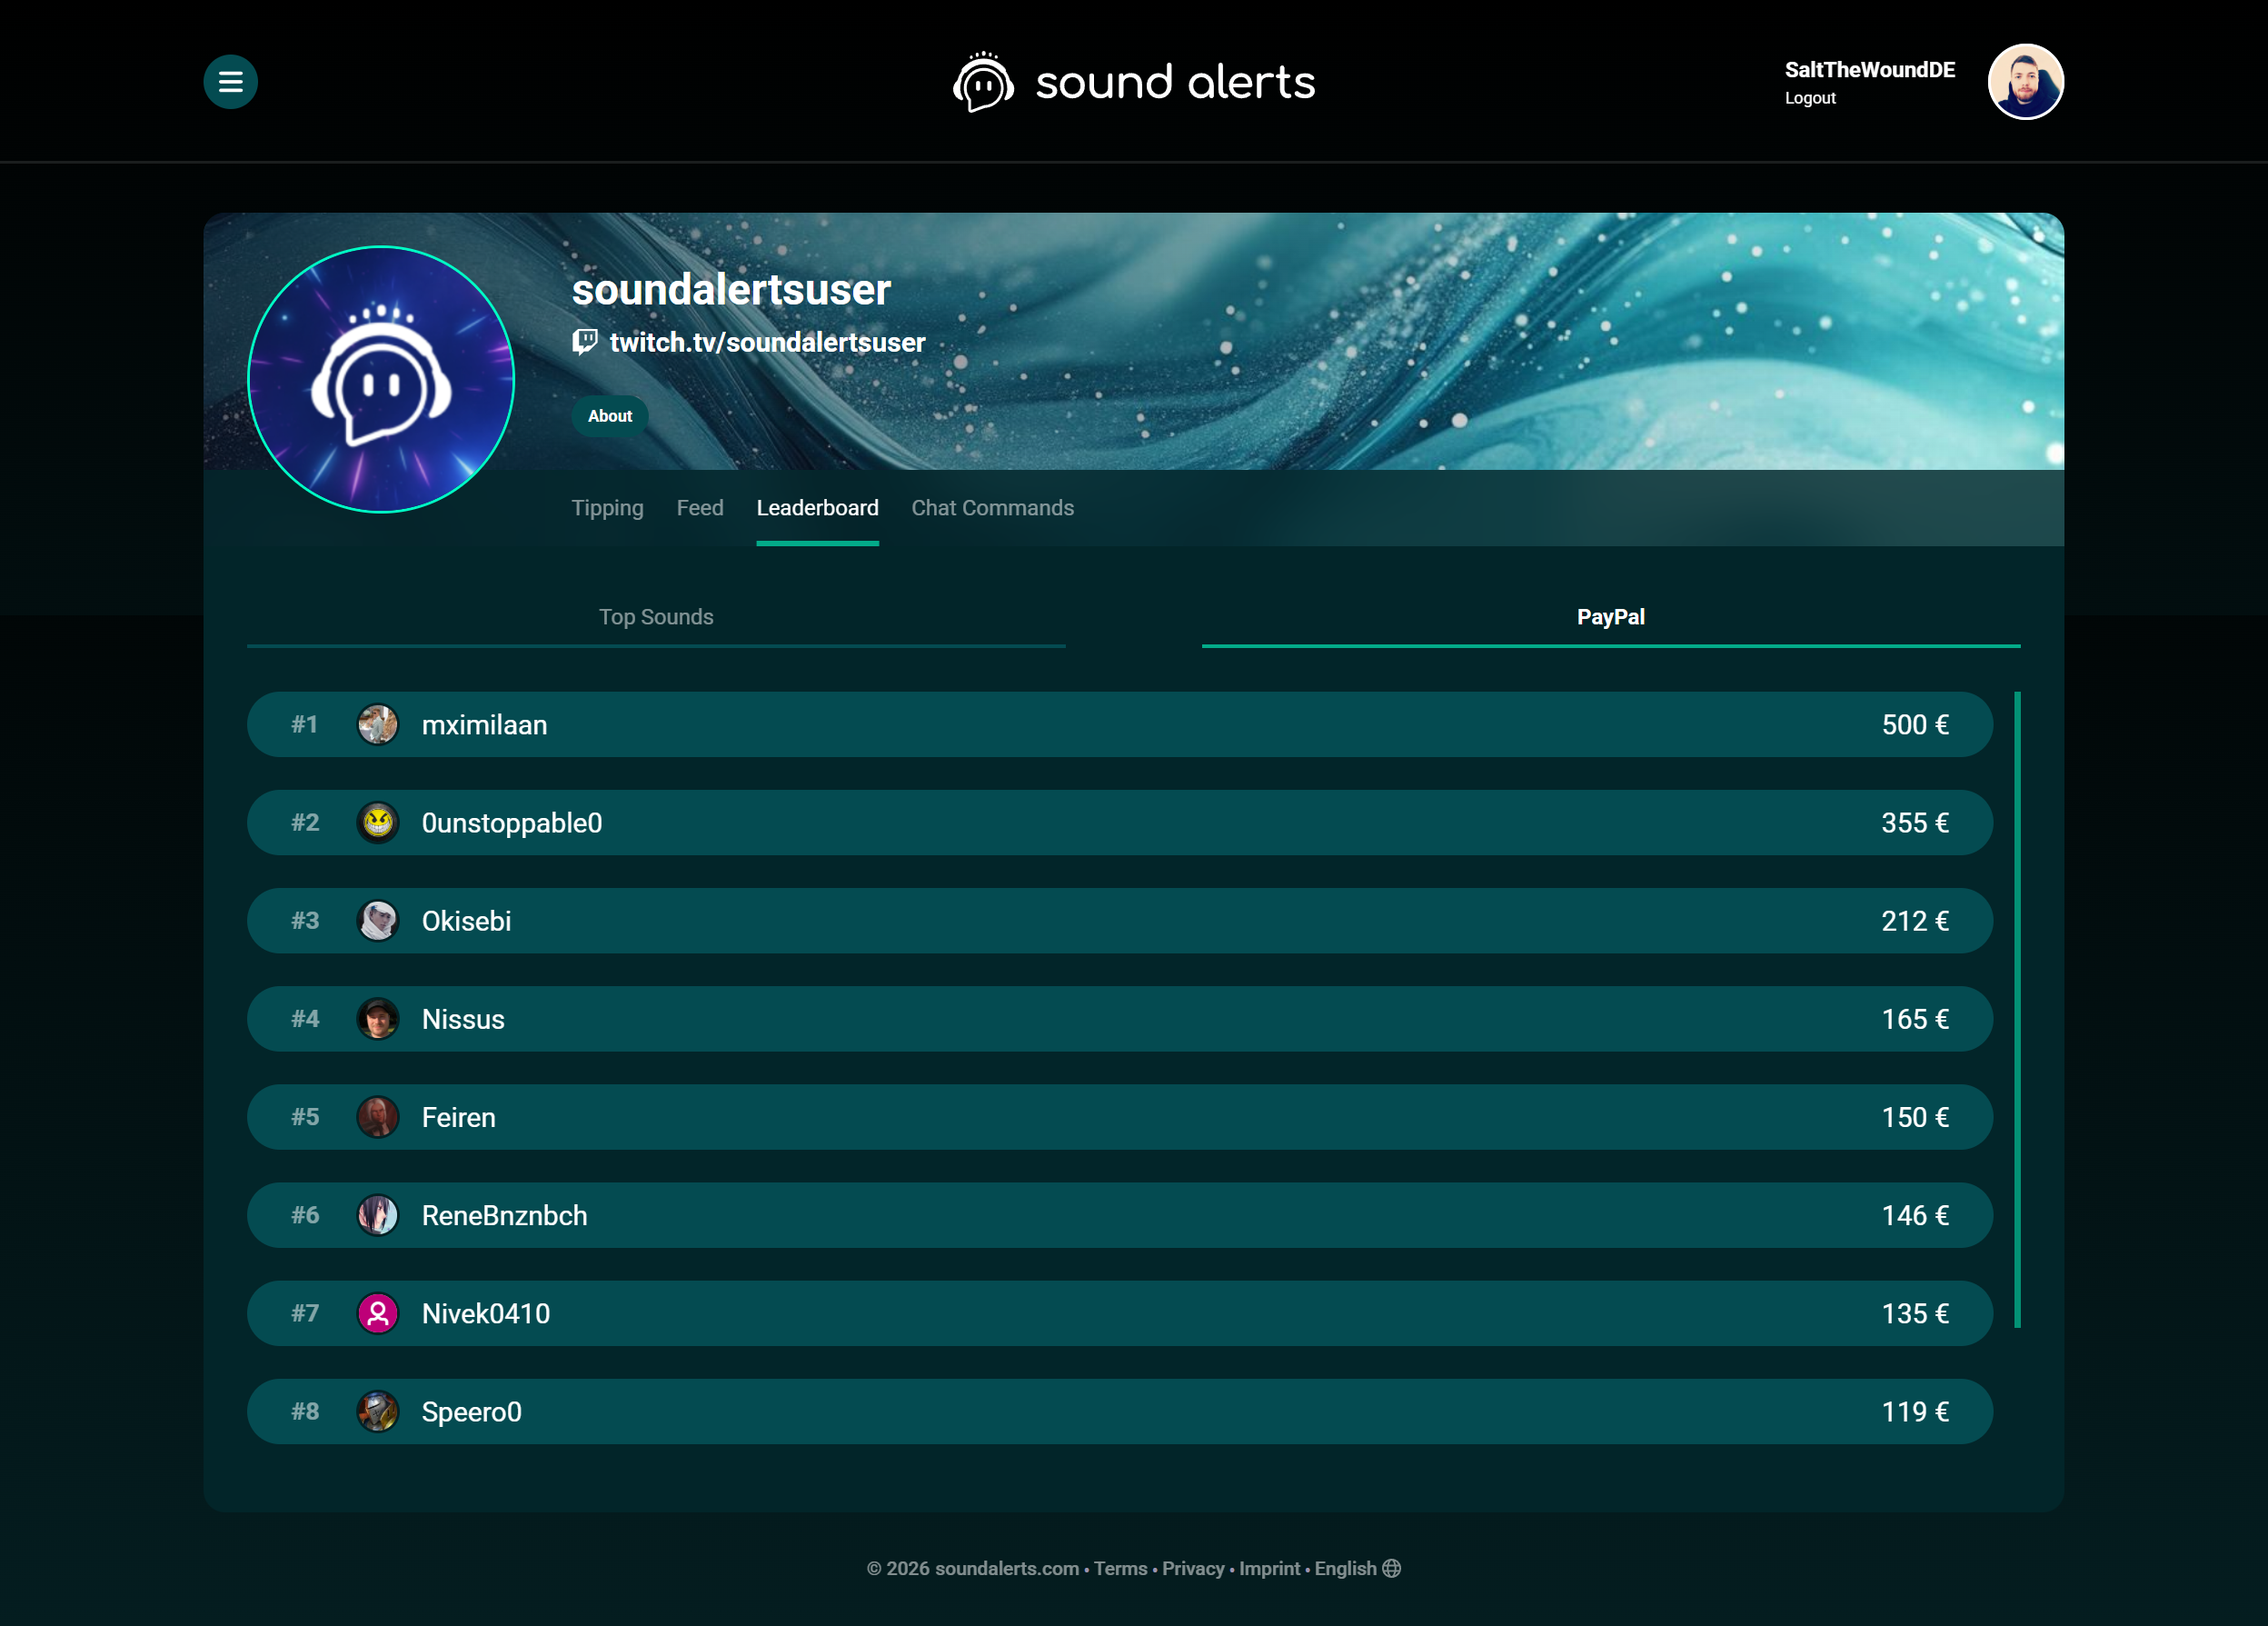Open twitch.tv/soundalertsuser link
Viewport: 2268px width, 1626px height.
tap(767, 342)
